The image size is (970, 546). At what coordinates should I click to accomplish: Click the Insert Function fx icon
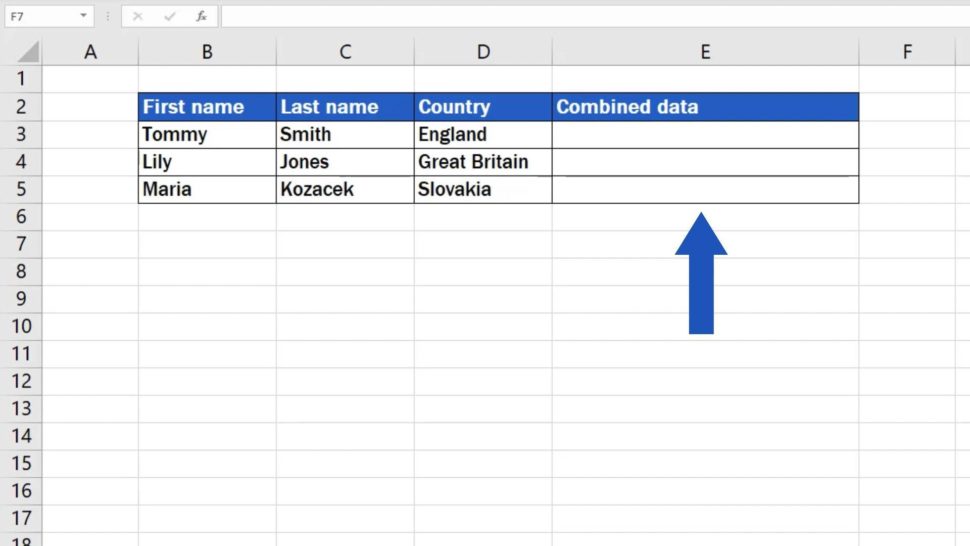201,16
